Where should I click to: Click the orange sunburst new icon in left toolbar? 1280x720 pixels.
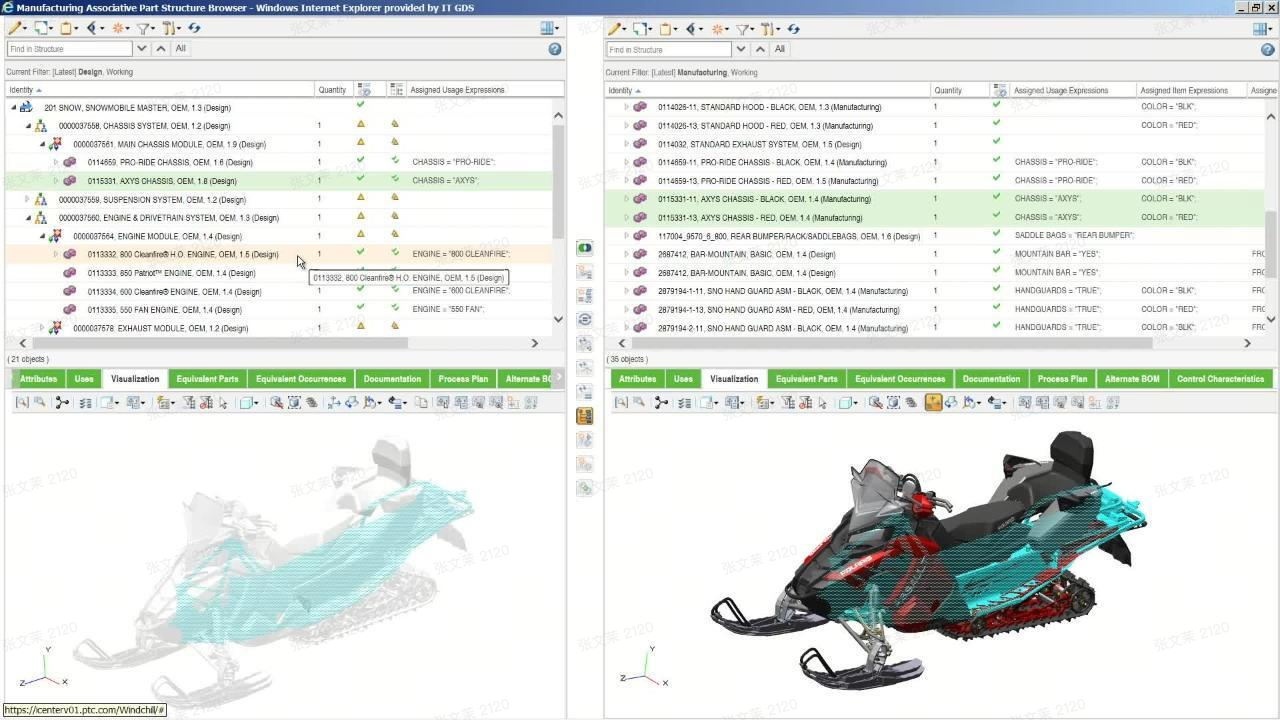pyautogui.click(x=119, y=28)
